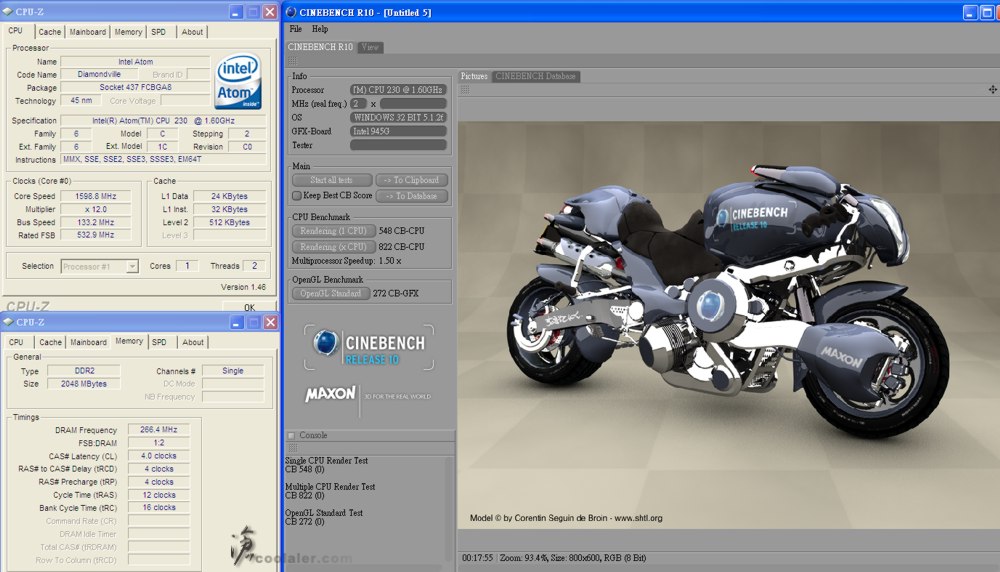This screenshot has height=572, width=1000.
Task: Click OK in the top CPU-Z window
Action: point(249,307)
